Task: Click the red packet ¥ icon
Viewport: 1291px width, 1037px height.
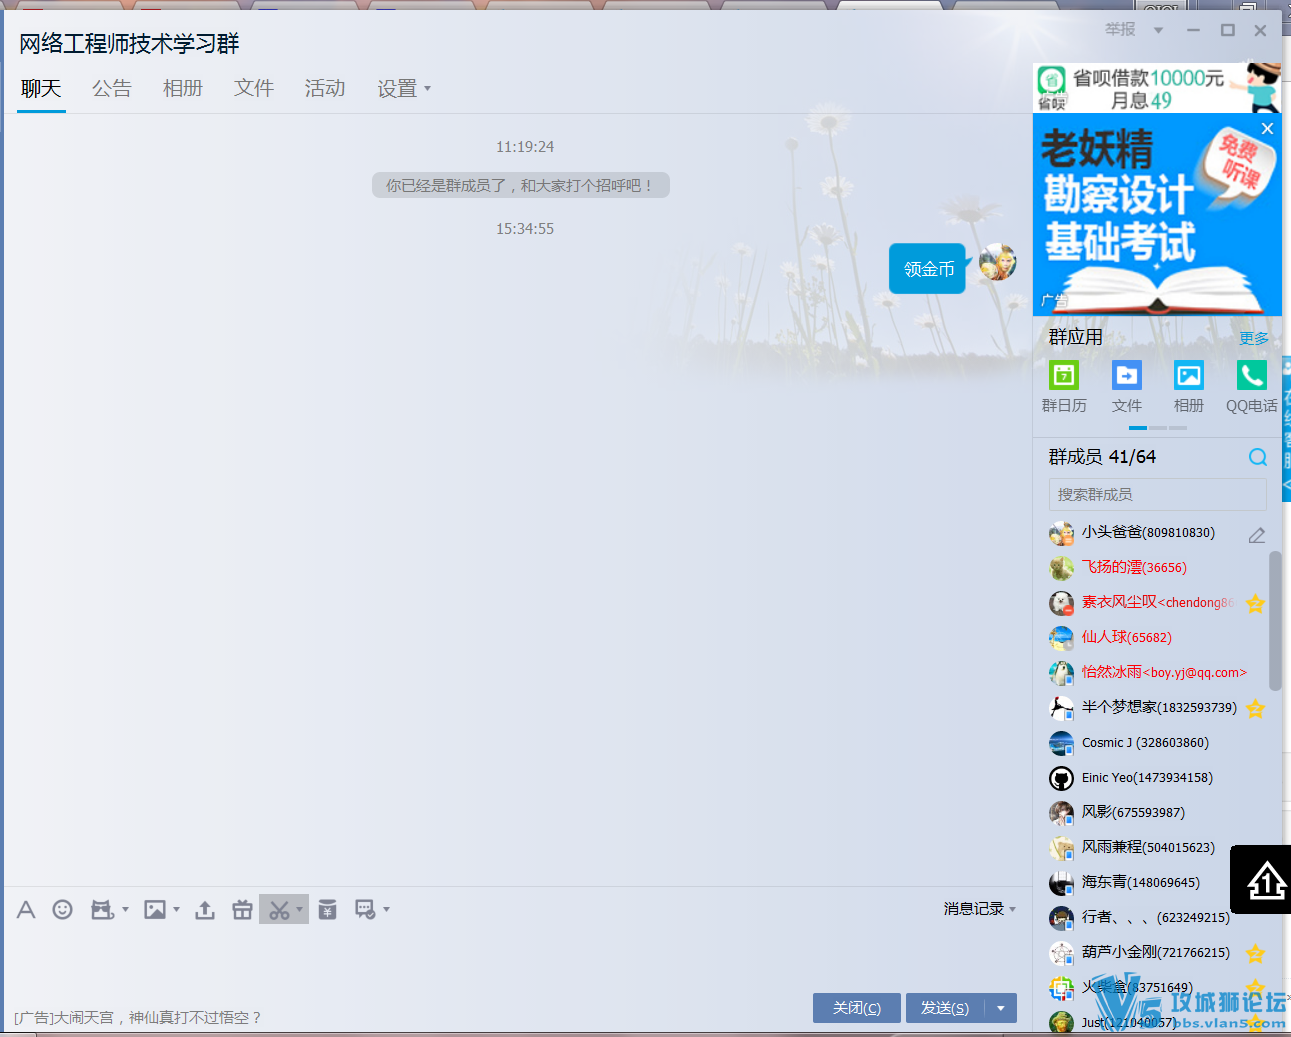Action: [x=327, y=909]
